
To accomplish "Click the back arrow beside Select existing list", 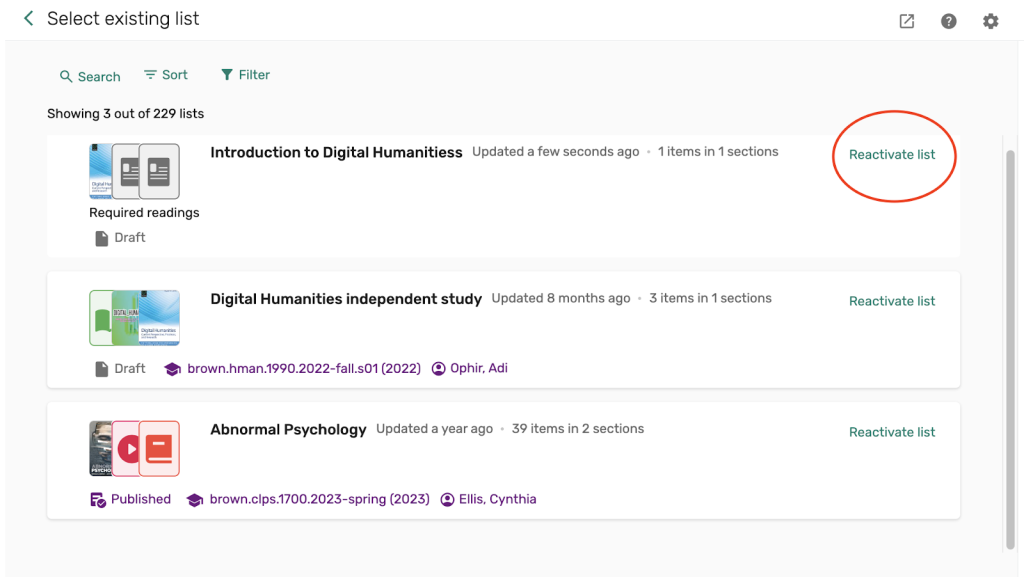I will [x=28, y=19].
